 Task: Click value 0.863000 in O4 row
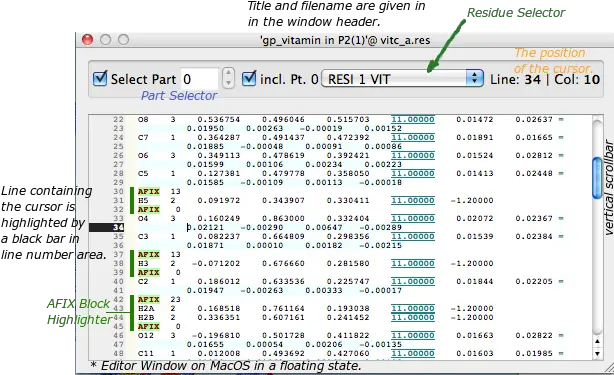tap(283, 218)
